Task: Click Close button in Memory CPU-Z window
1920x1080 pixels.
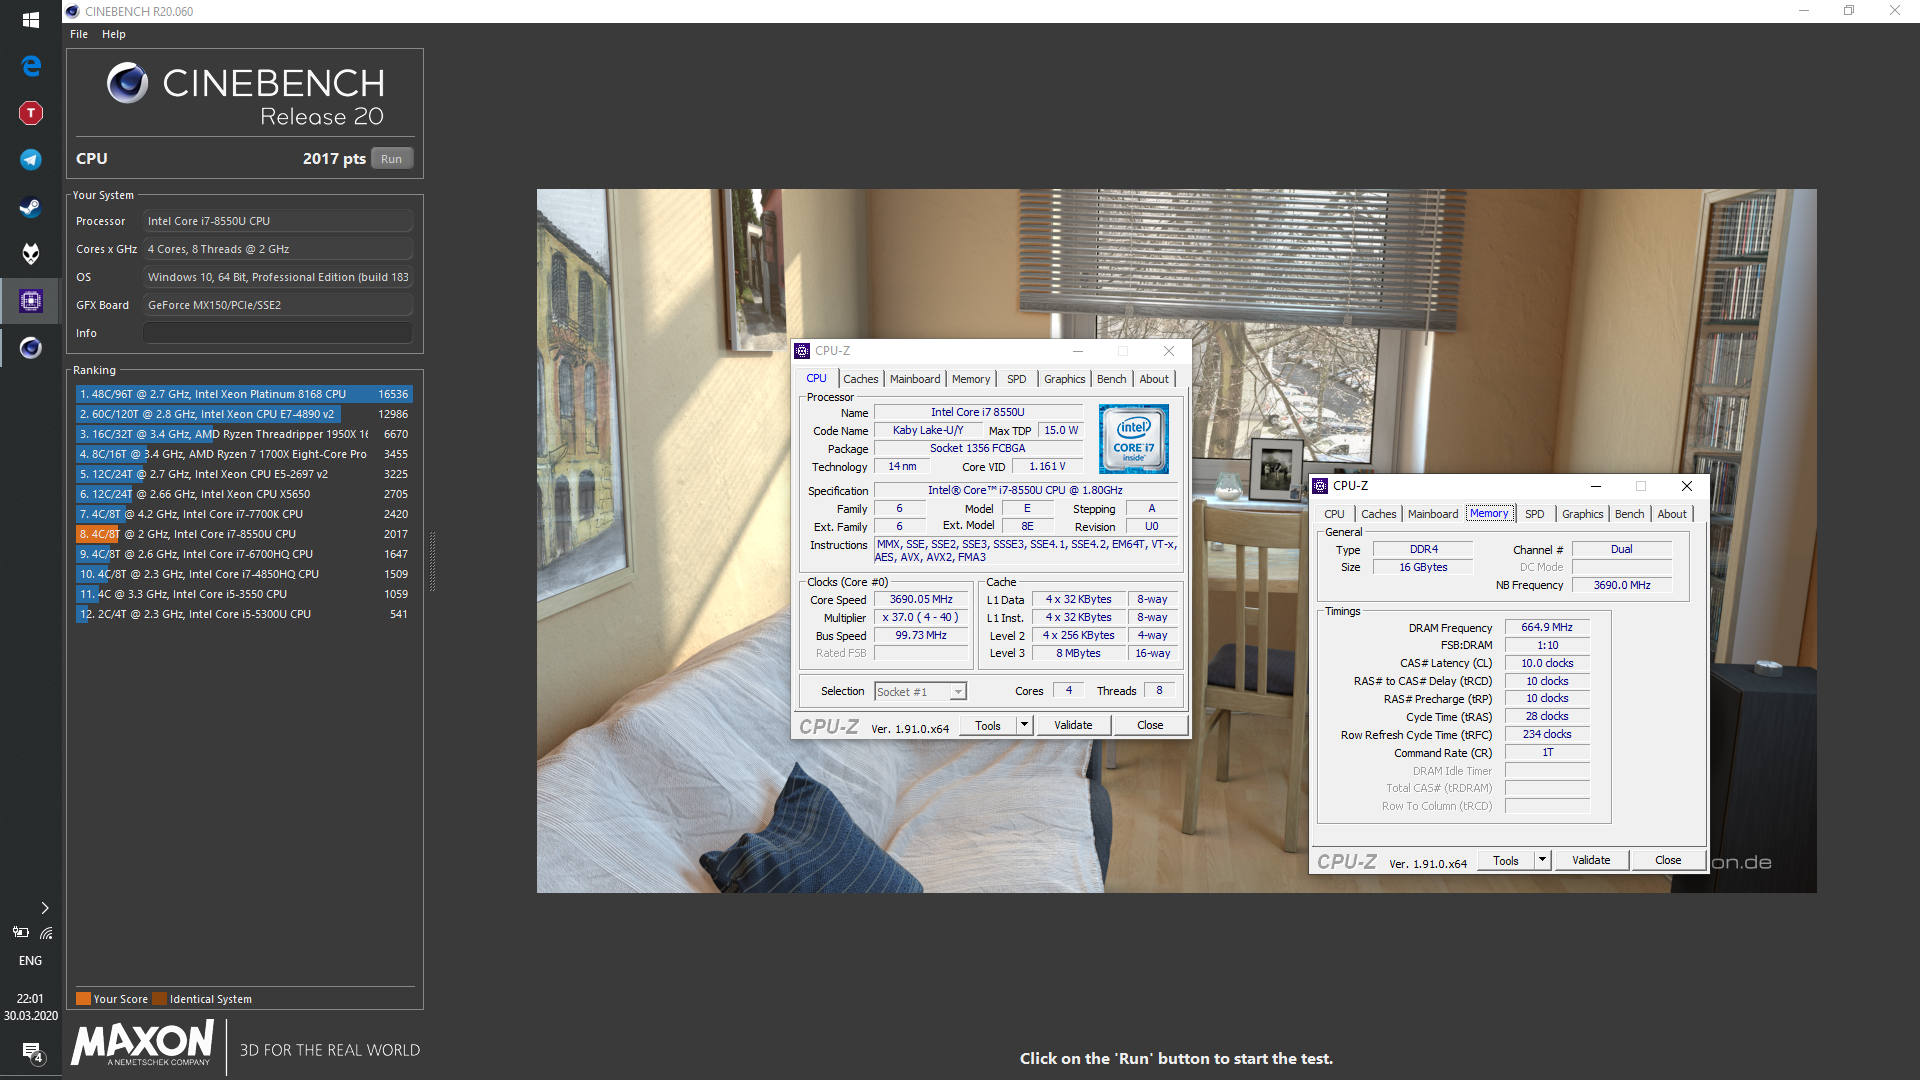Action: pos(1668,861)
